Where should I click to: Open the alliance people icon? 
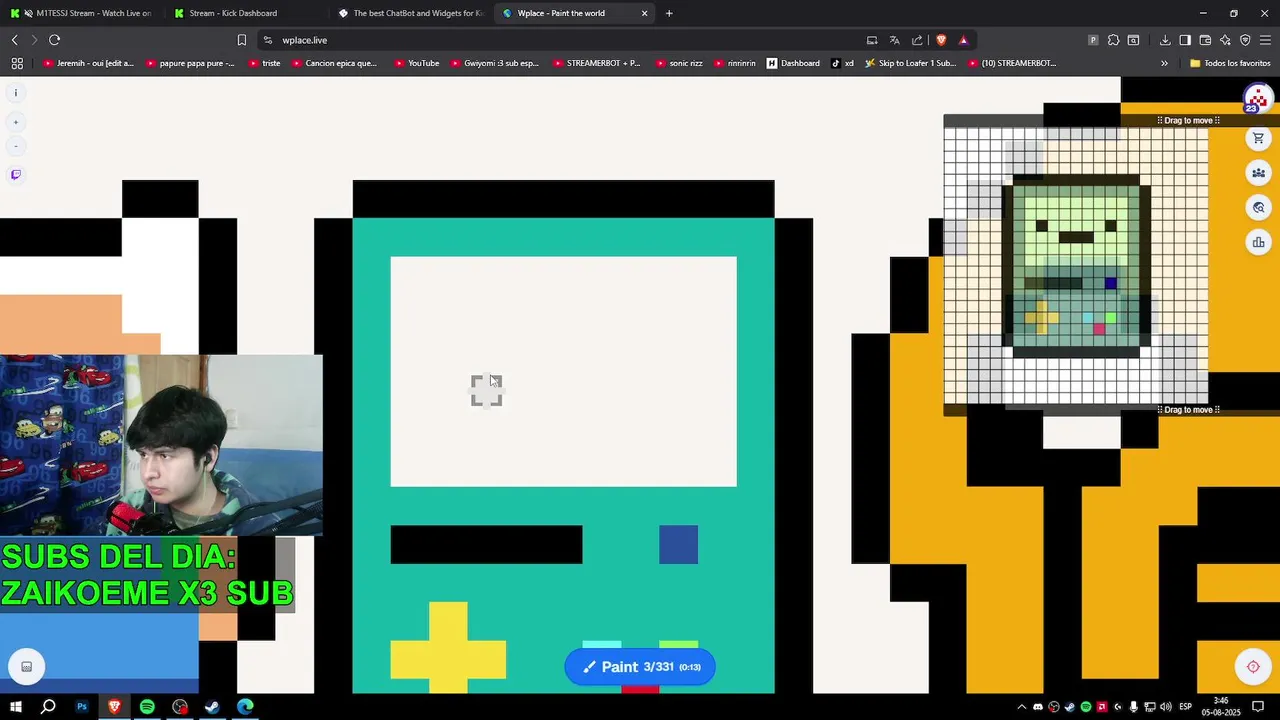click(1258, 173)
